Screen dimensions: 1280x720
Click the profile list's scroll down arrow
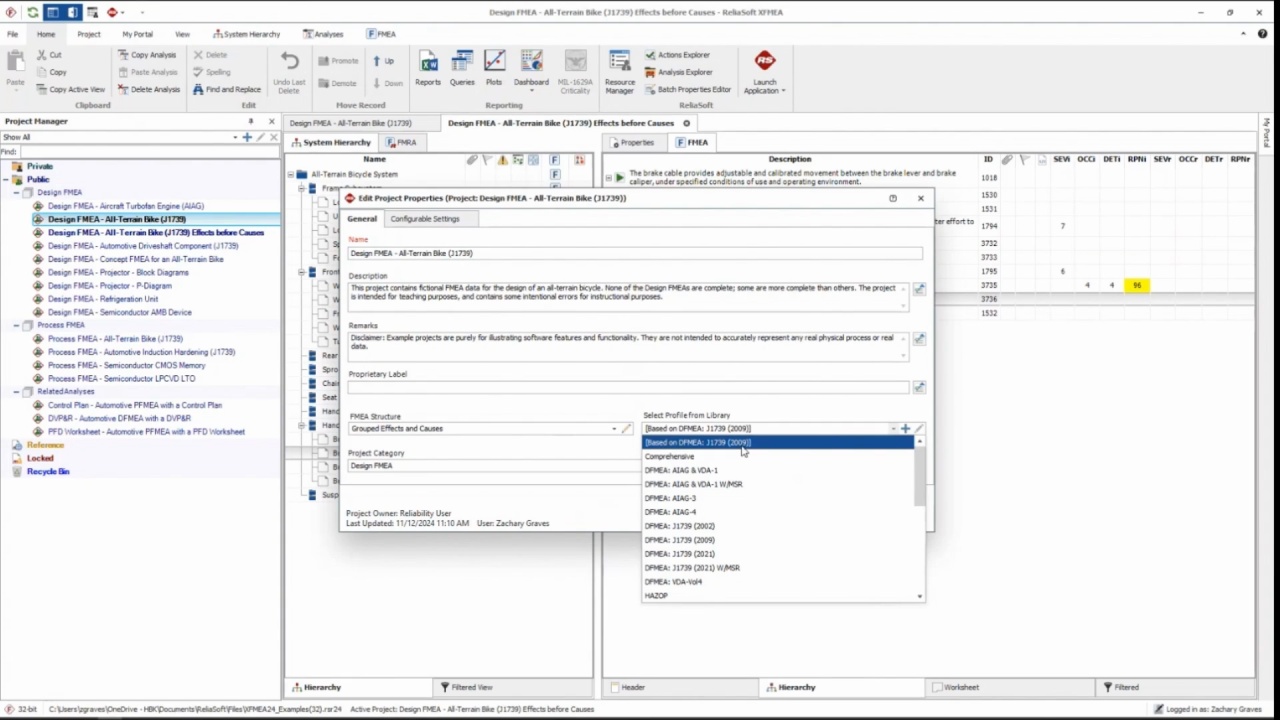pos(919,596)
